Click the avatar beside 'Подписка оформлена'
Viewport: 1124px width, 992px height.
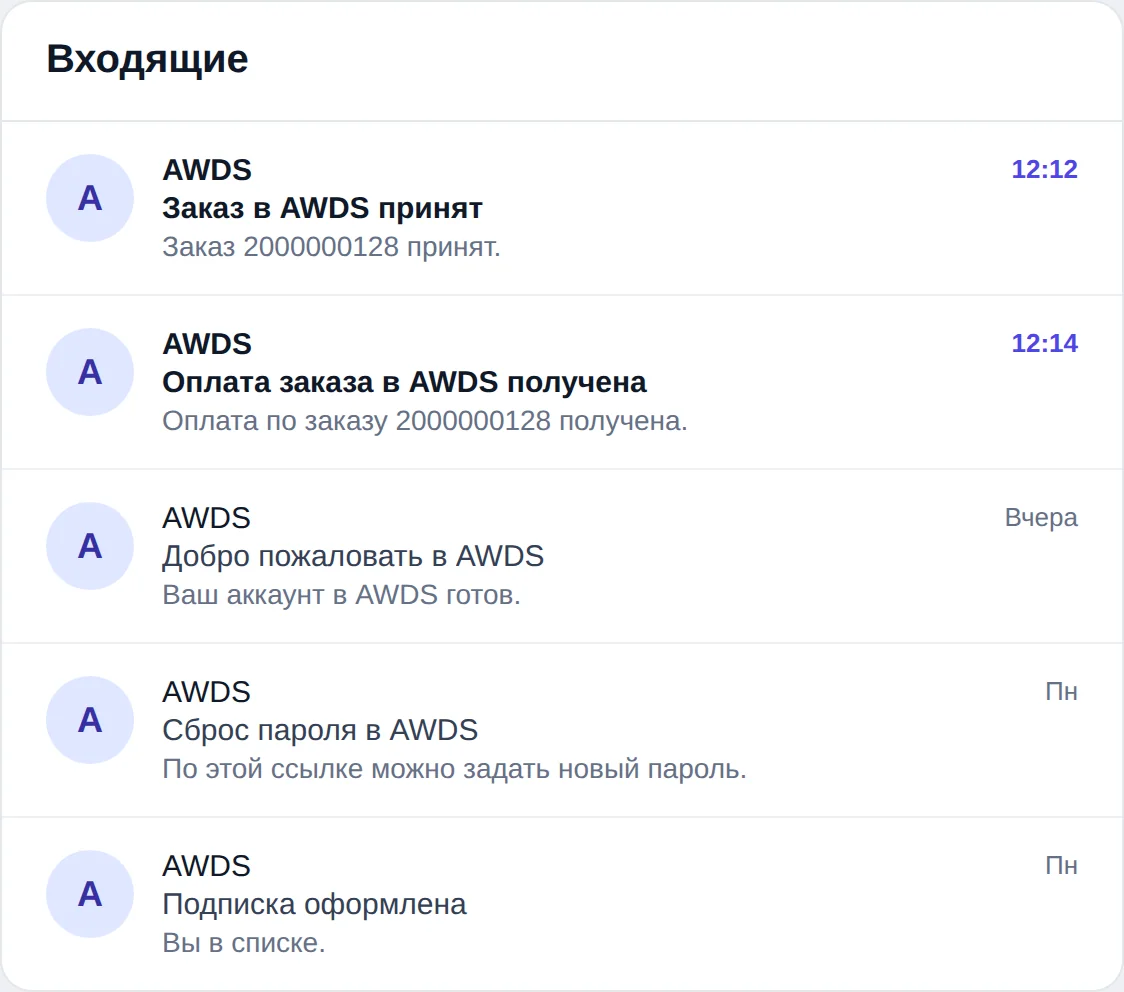coord(90,894)
